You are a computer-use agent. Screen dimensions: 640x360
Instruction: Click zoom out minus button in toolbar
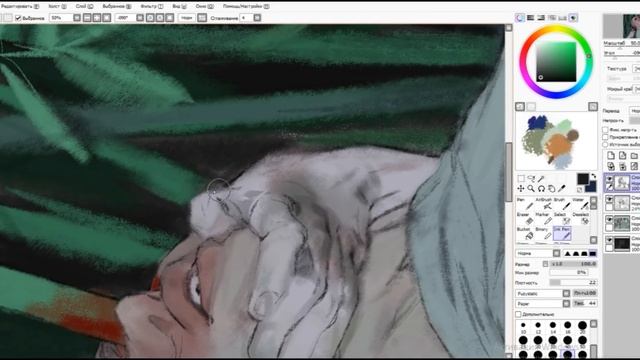pyautogui.click(x=87, y=18)
